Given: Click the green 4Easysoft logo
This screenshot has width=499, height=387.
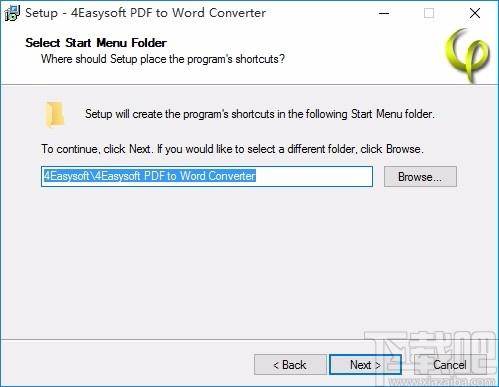Looking at the screenshot, I should tap(468, 55).
